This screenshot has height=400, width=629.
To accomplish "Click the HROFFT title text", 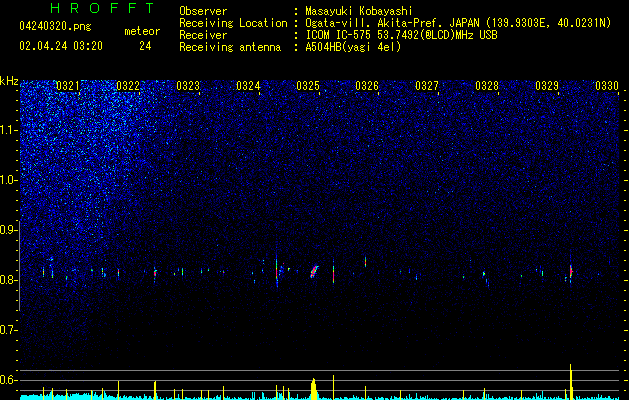I will pos(102,8).
